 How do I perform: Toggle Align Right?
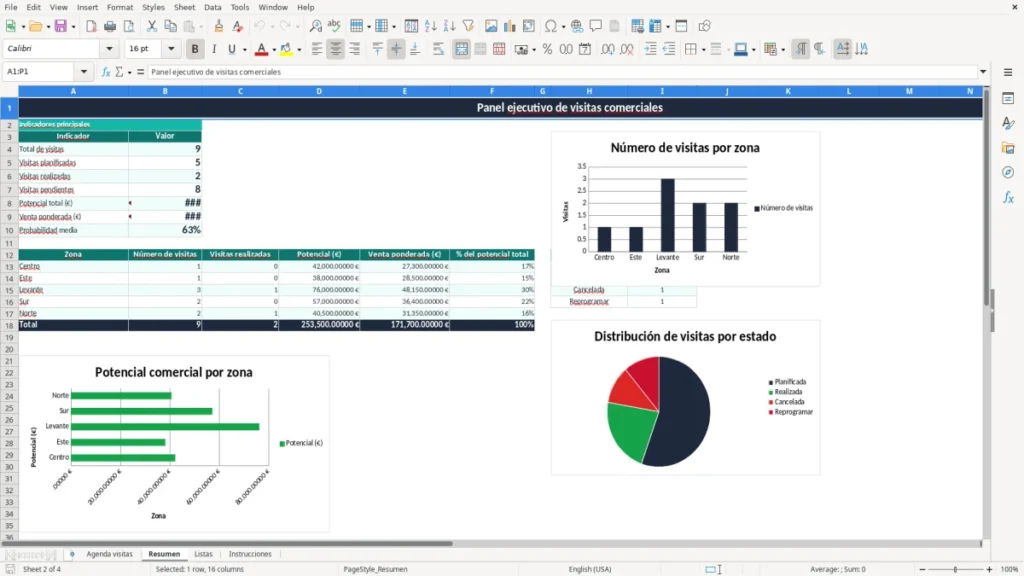coord(355,49)
